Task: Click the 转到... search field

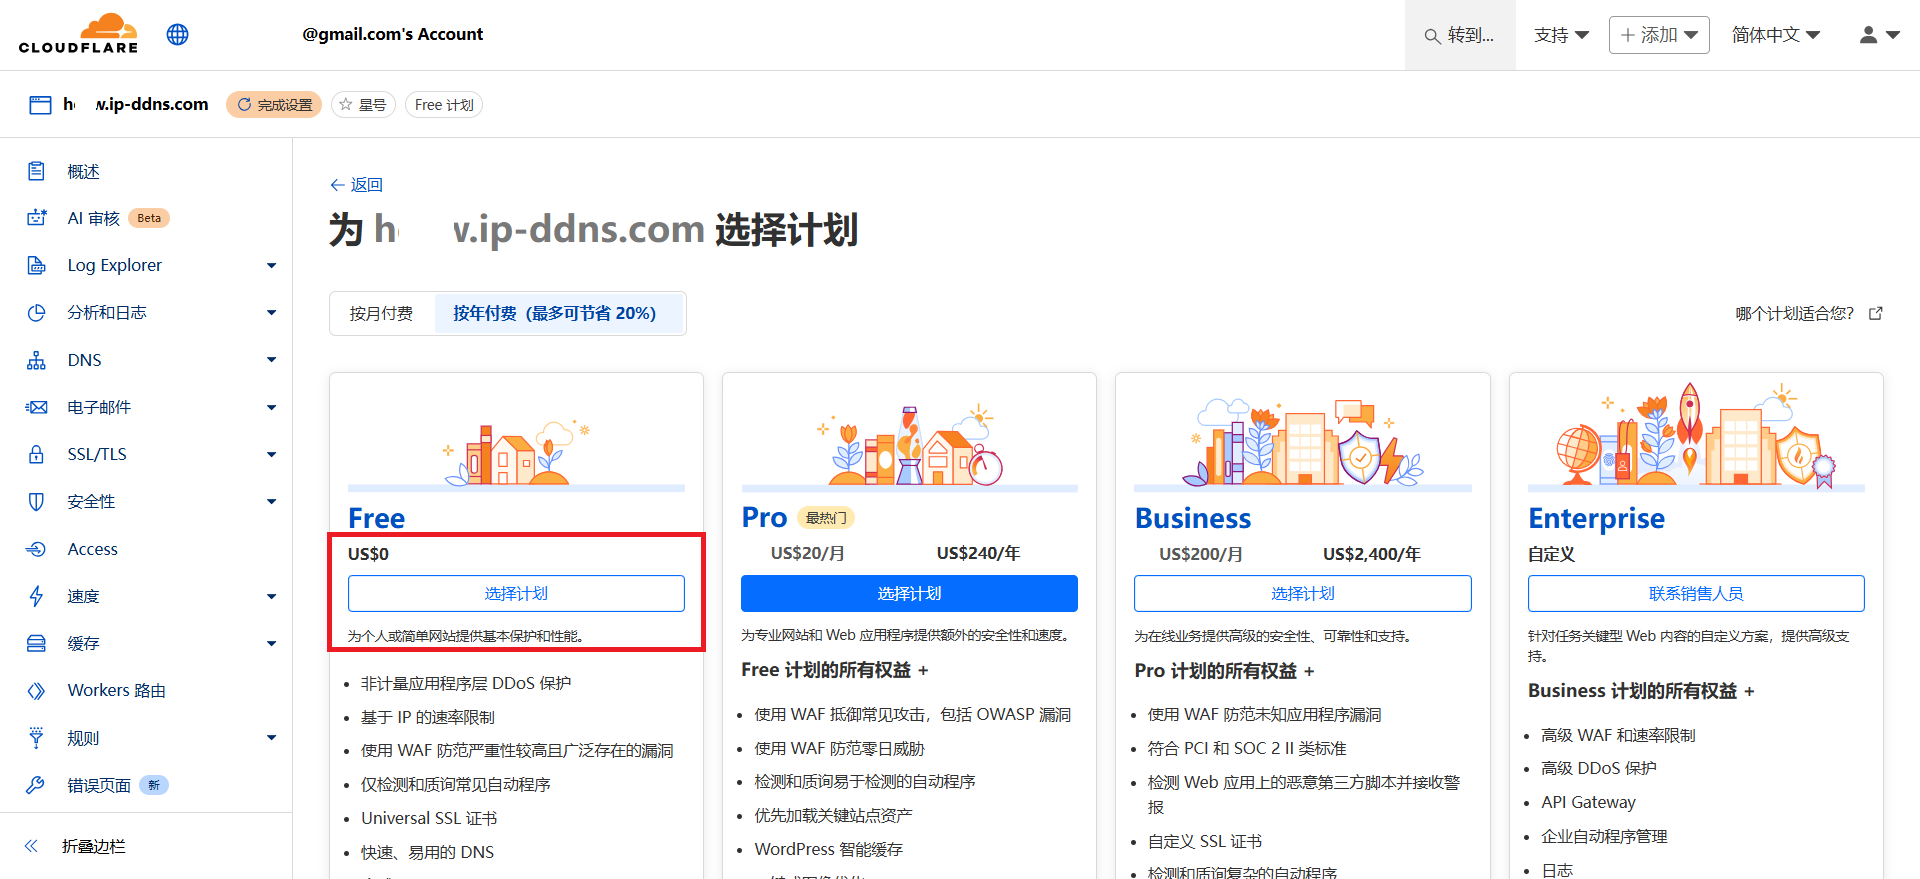Action: 1460,35
